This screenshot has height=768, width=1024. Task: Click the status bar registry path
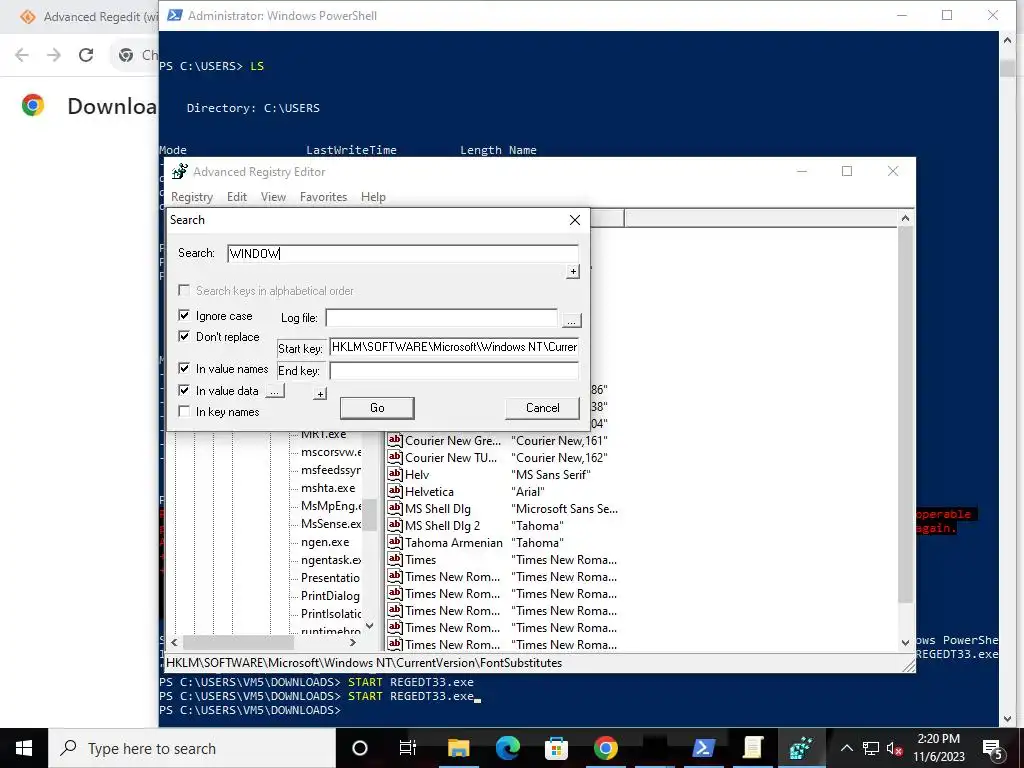tap(364, 662)
